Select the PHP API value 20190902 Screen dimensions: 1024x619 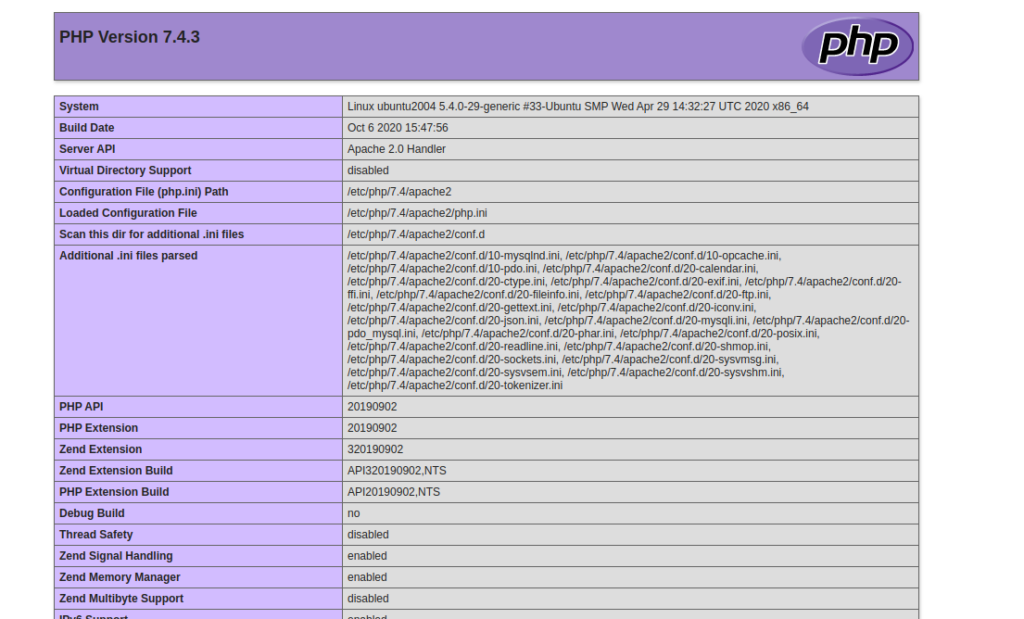coord(372,407)
